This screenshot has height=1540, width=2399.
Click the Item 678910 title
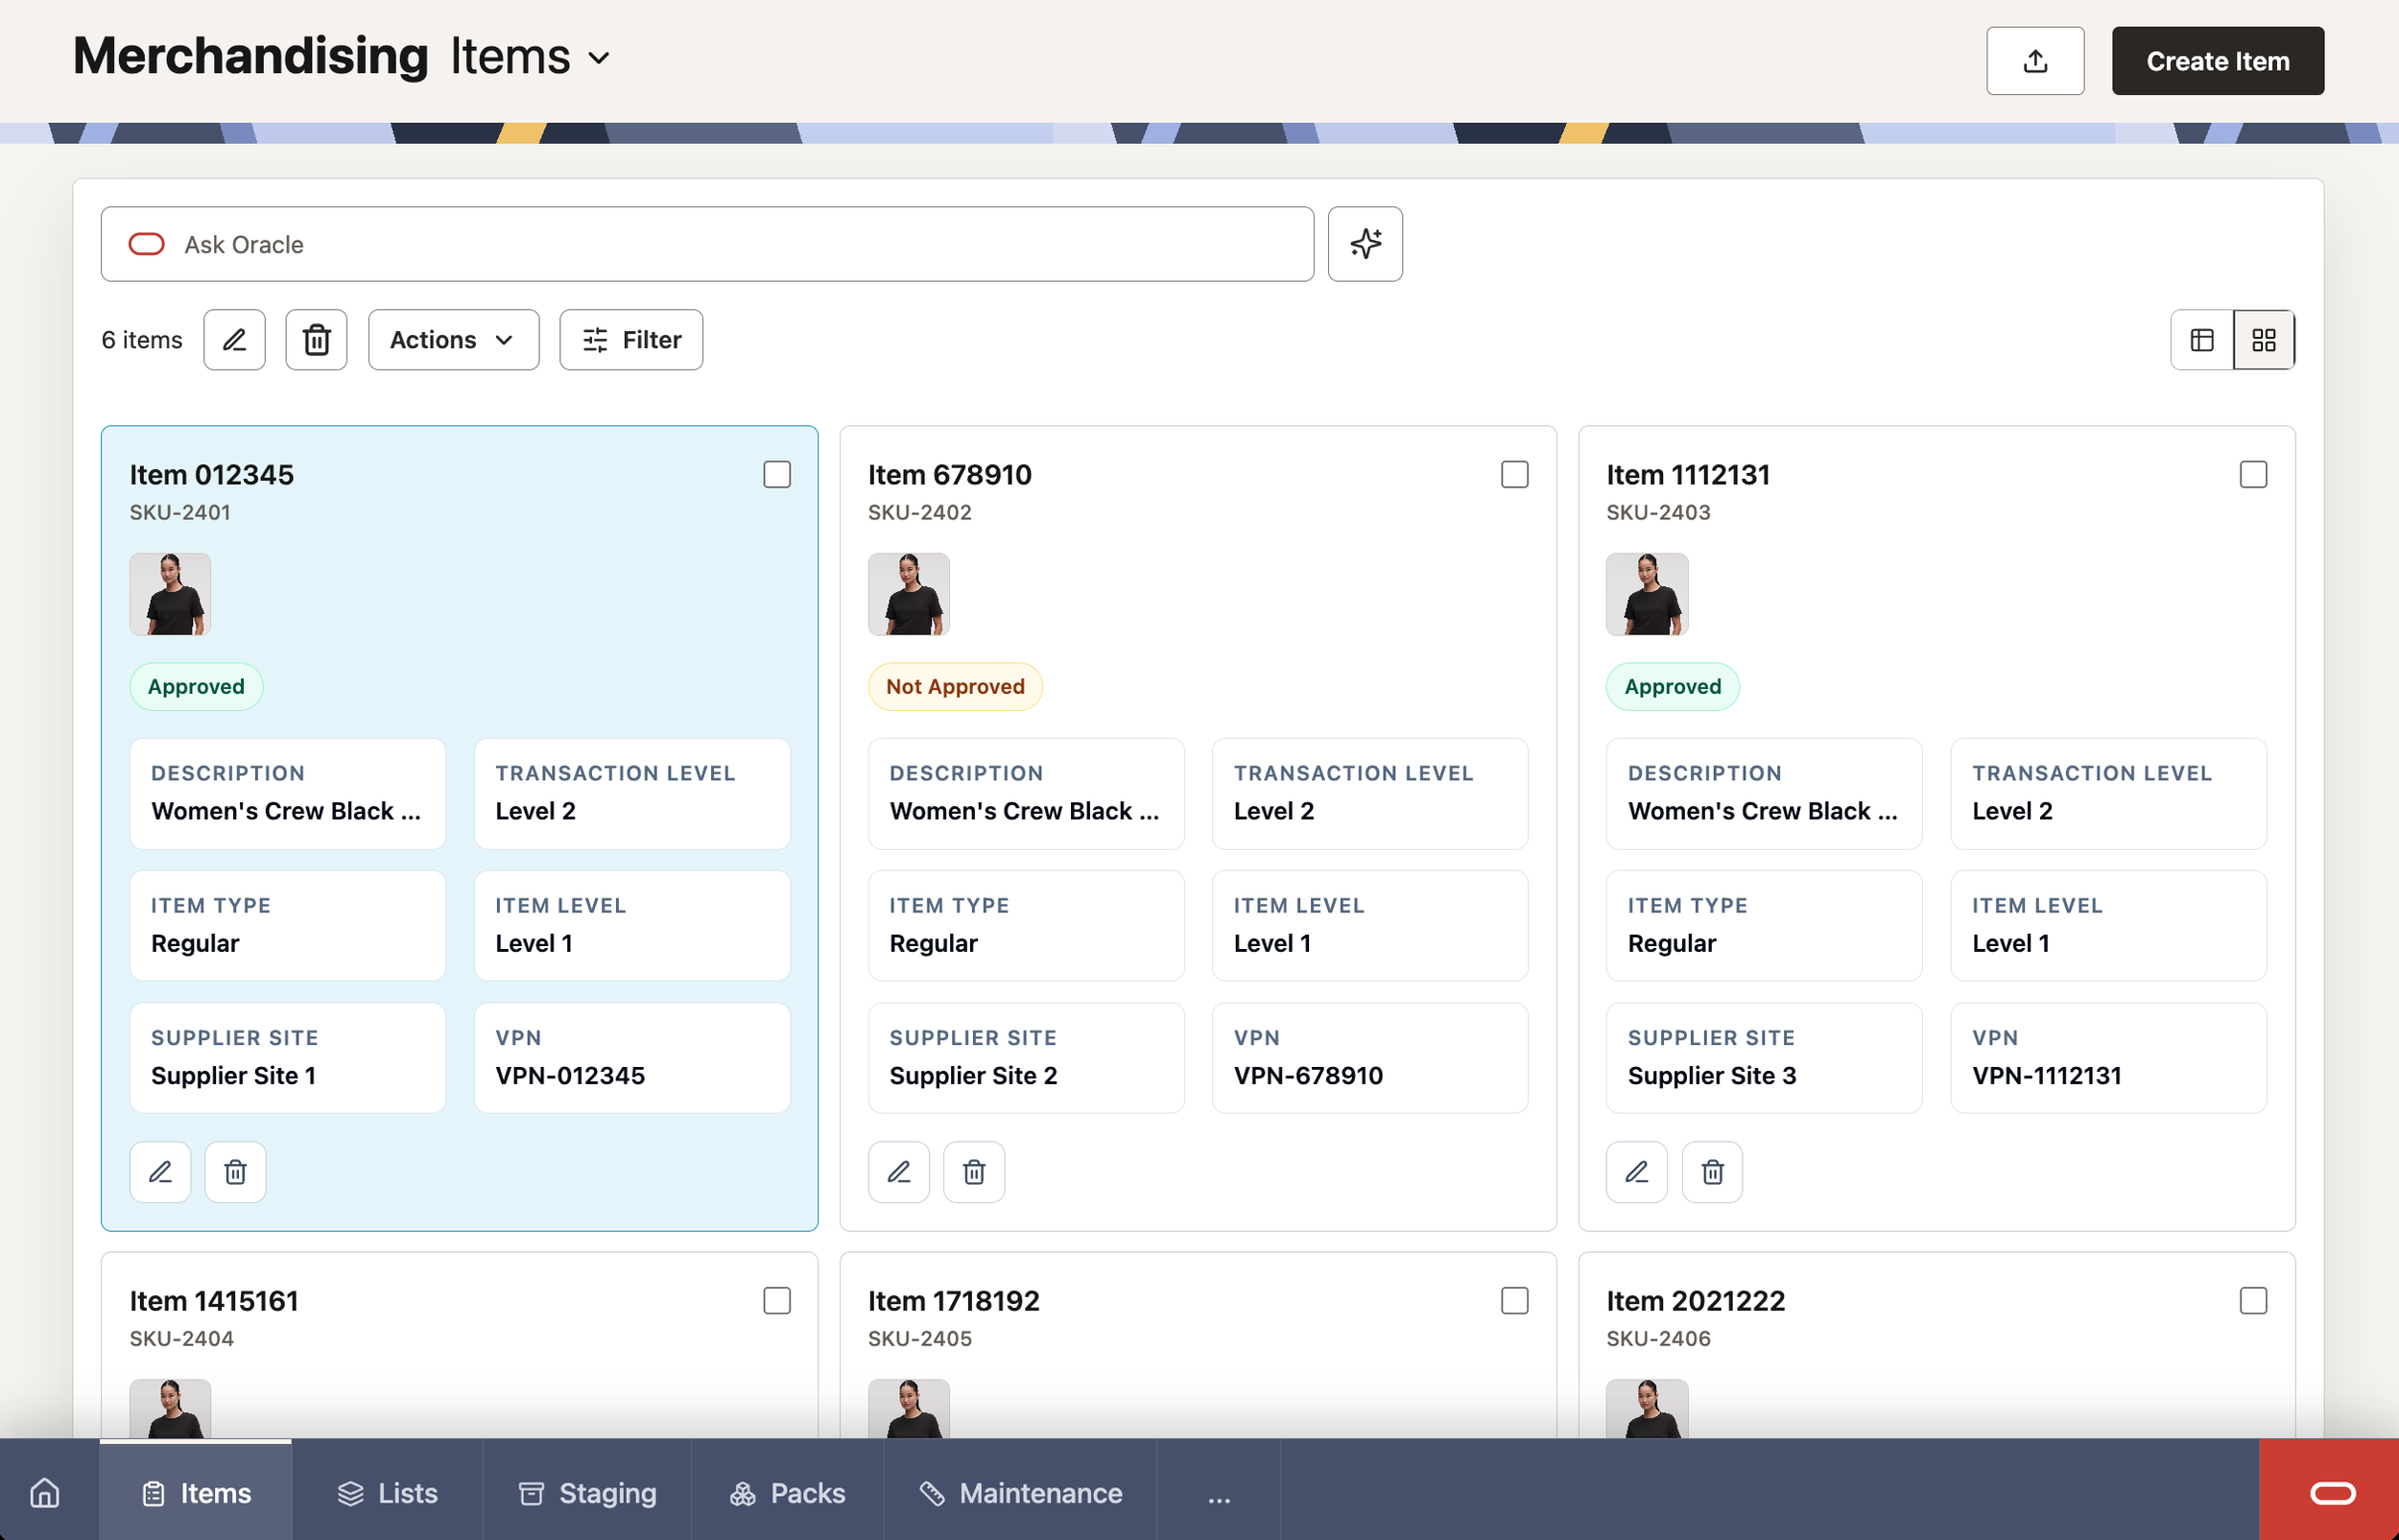click(x=949, y=474)
